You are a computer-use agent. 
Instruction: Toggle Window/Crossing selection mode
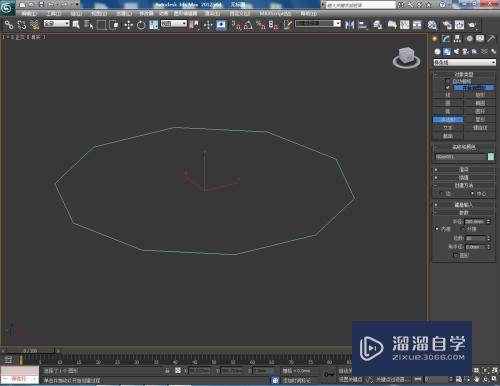click(x=114, y=25)
